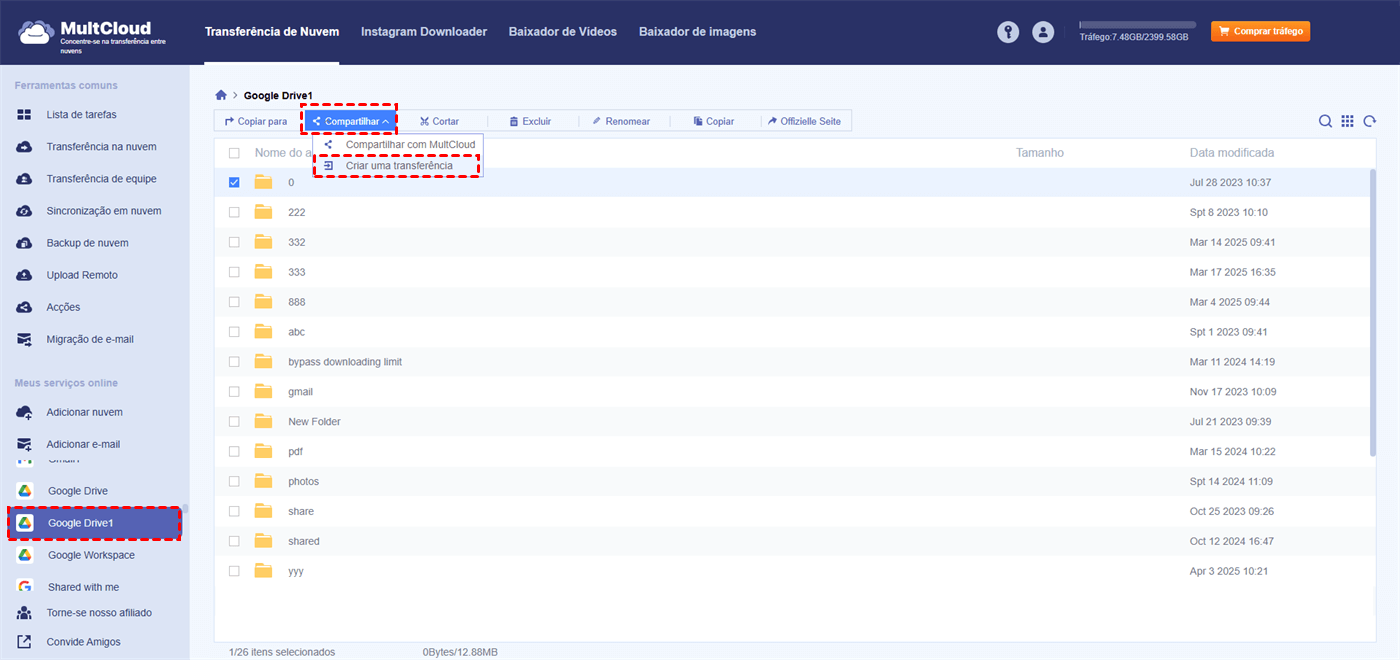
Task: Click the home breadcrumb icon
Action: [x=221, y=95]
